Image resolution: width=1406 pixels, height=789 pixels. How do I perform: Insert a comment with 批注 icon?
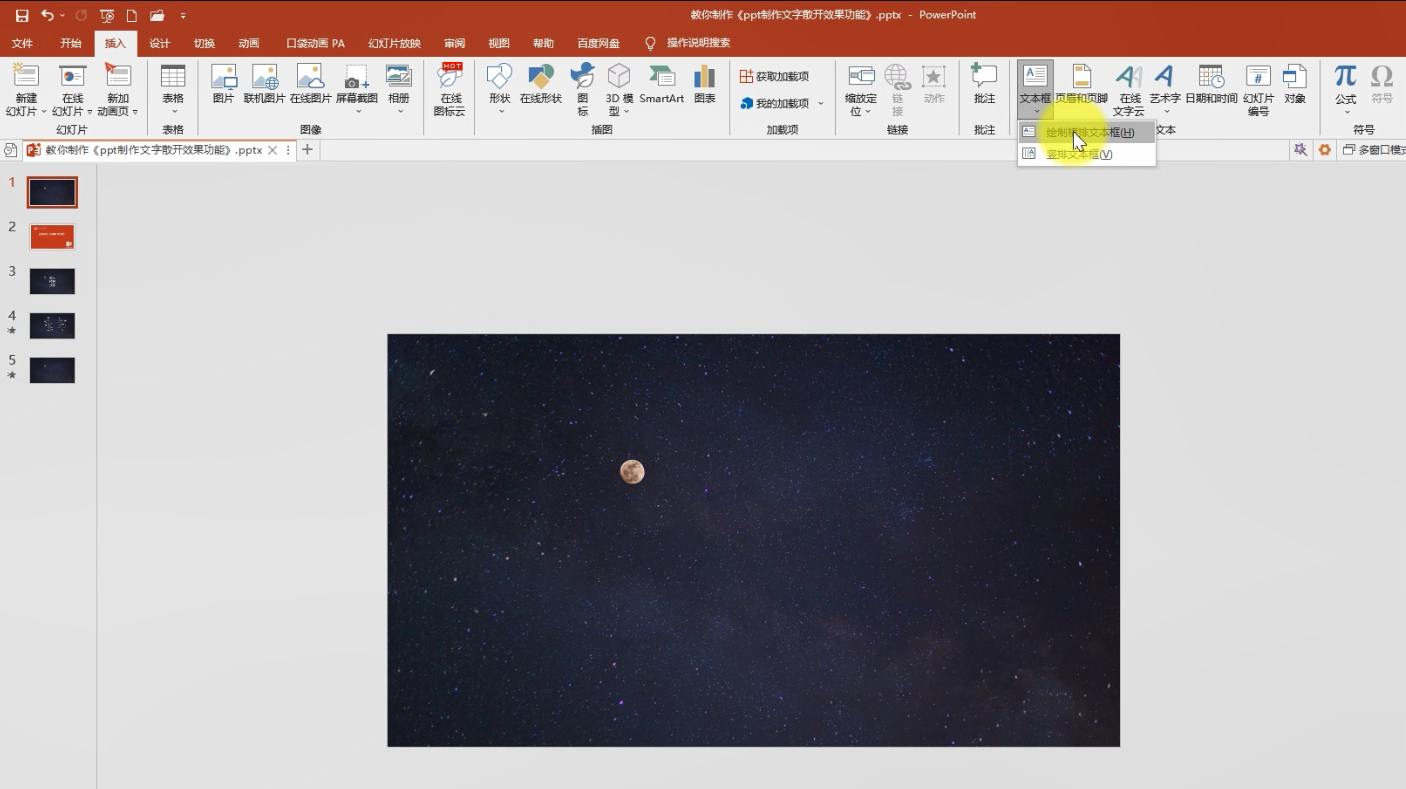985,84
